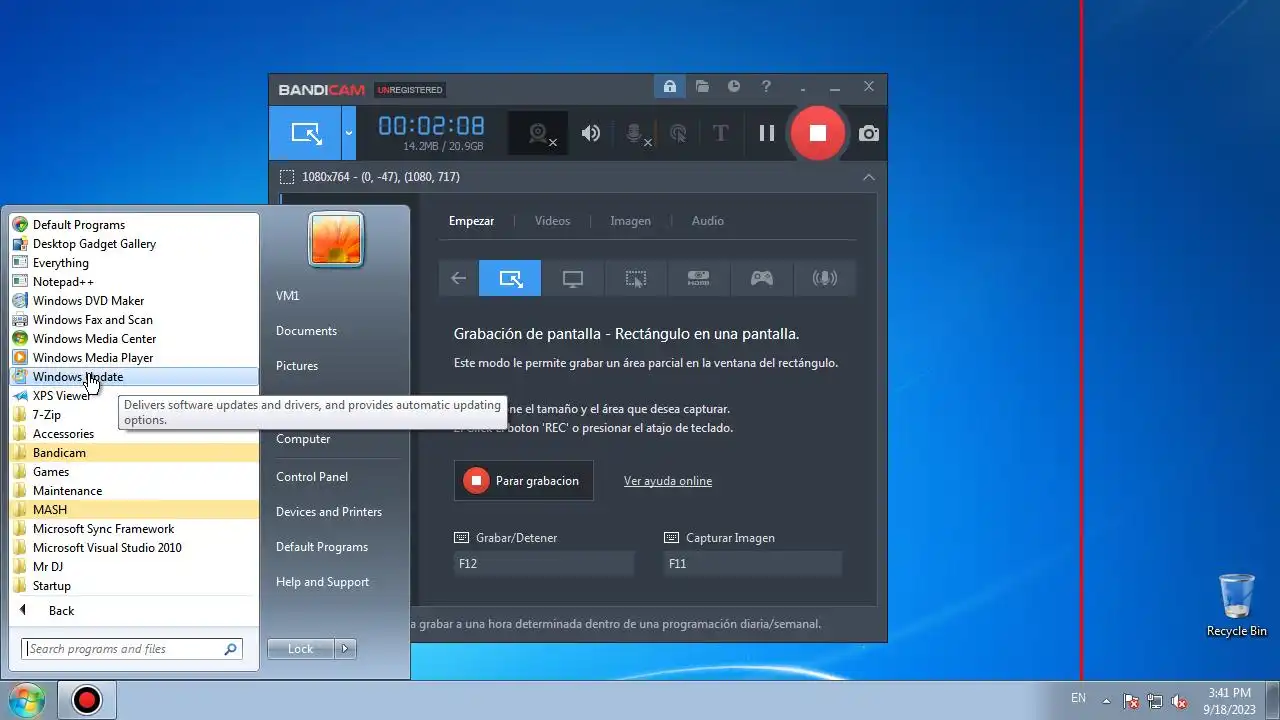
Task: Pause the Bandicam recording
Action: tap(767, 133)
